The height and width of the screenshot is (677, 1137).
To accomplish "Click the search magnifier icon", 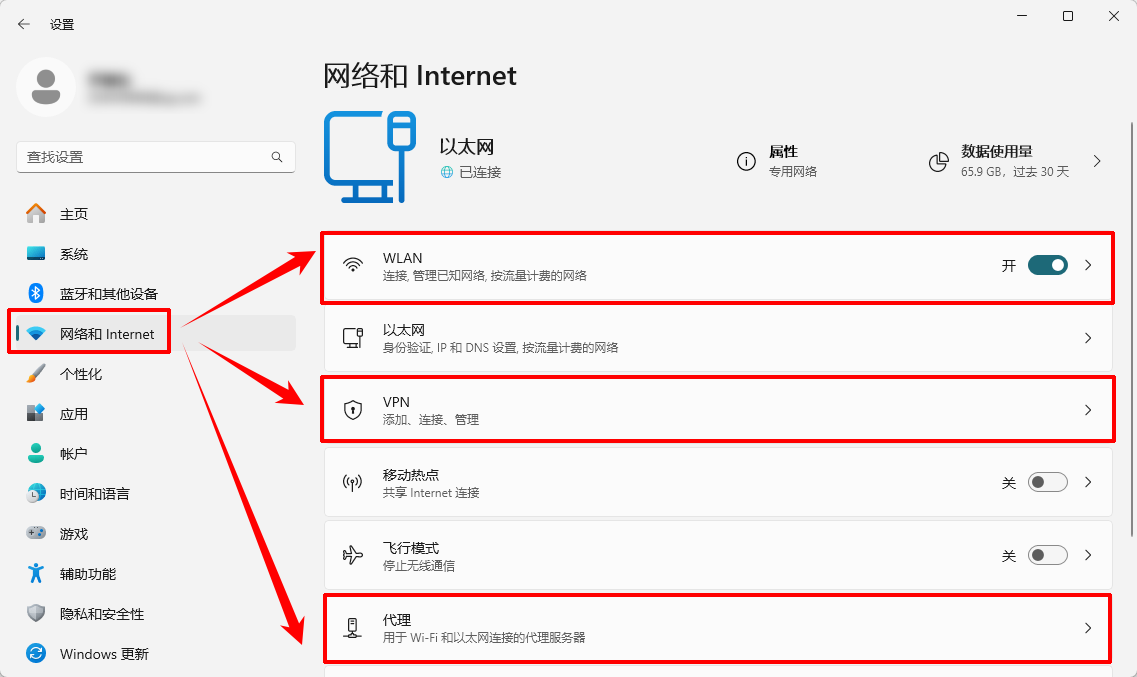I will point(277,157).
